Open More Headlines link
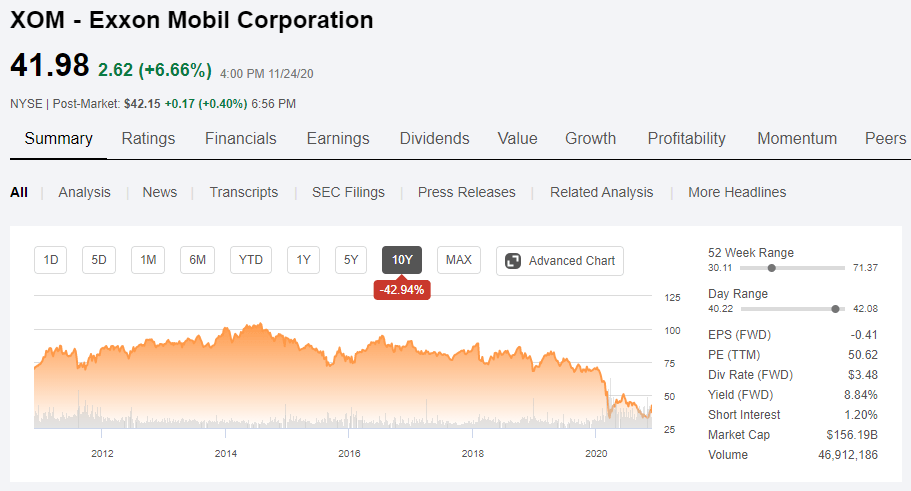911x491 pixels. click(x=737, y=192)
